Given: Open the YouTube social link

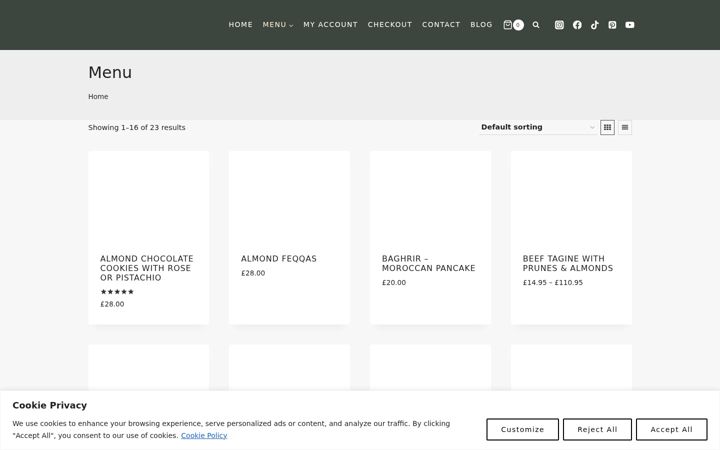Looking at the screenshot, I should tap(630, 25).
